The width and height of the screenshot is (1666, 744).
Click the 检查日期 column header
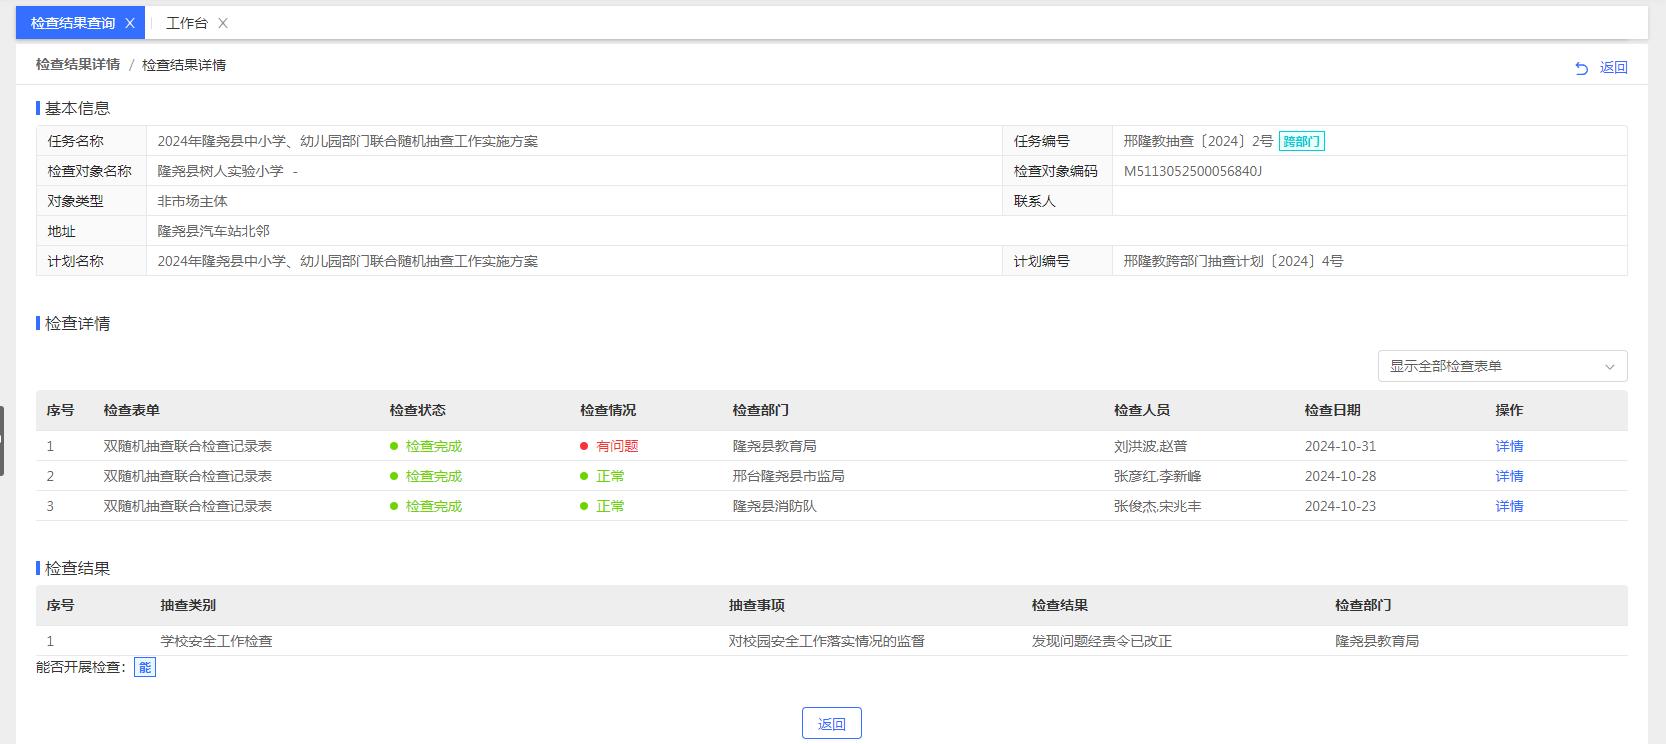1332,410
